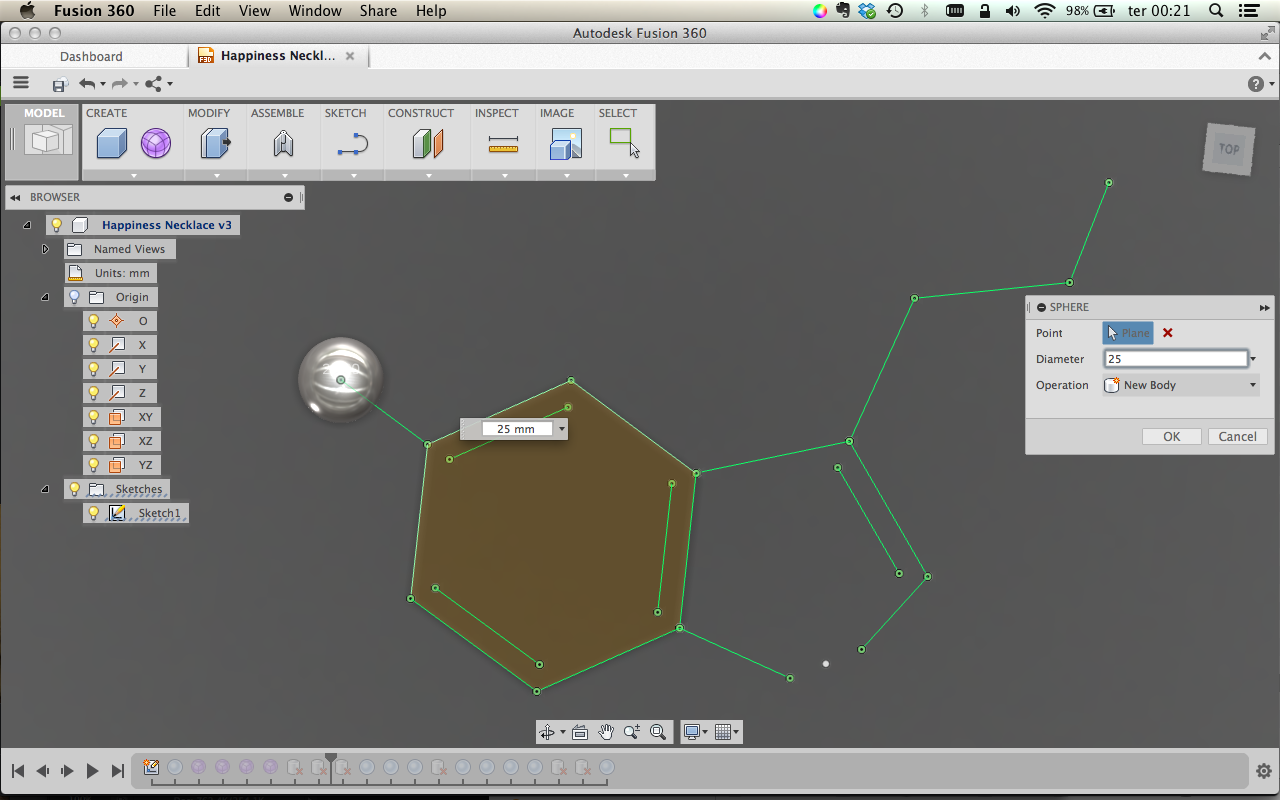This screenshot has width=1280, height=800.
Task: Activate the Look At camera icon
Action: click(580, 732)
